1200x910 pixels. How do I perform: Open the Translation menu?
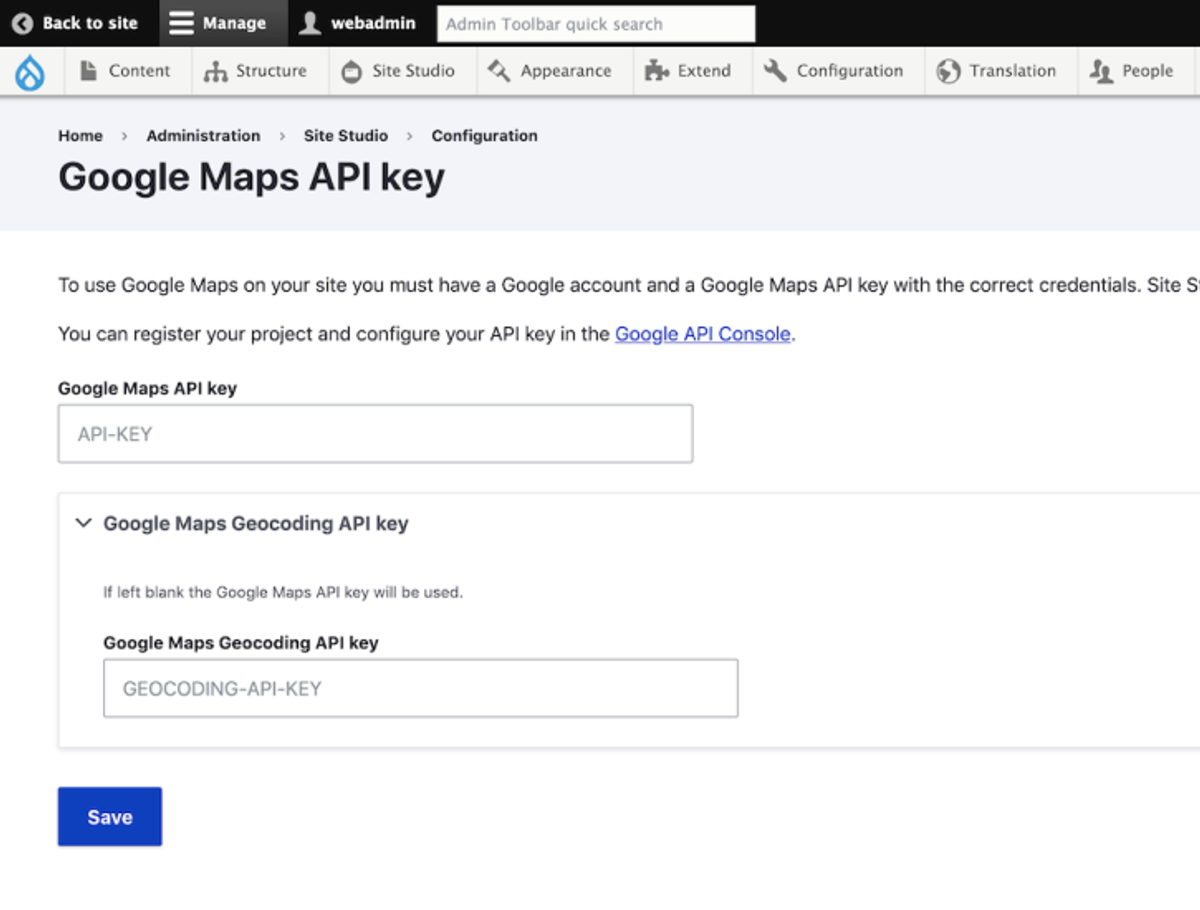(x=1001, y=71)
